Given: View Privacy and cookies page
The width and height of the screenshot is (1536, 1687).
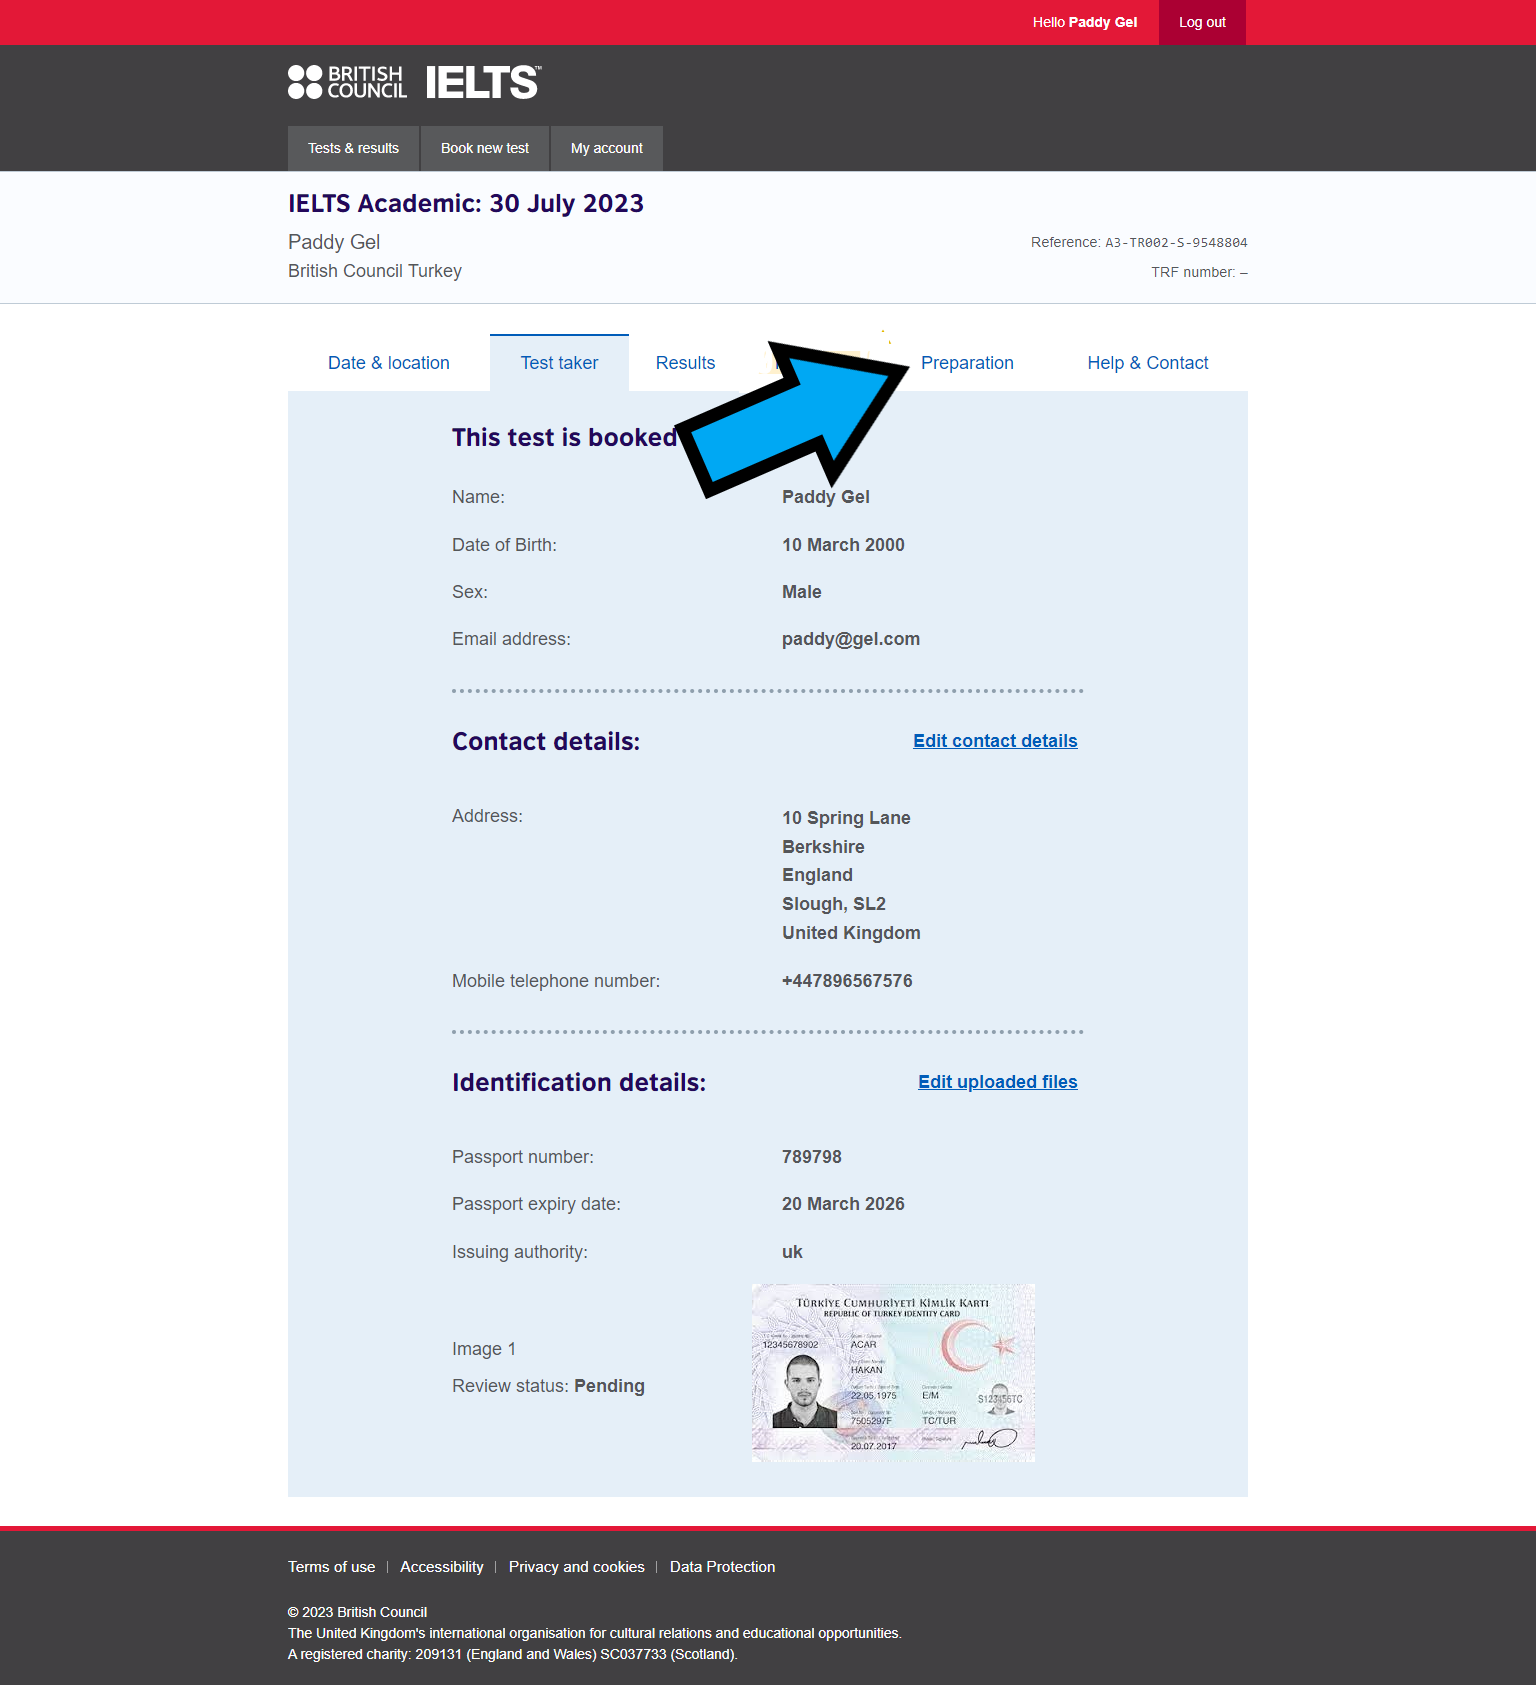Looking at the screenshot, I should coord(576,1567).
